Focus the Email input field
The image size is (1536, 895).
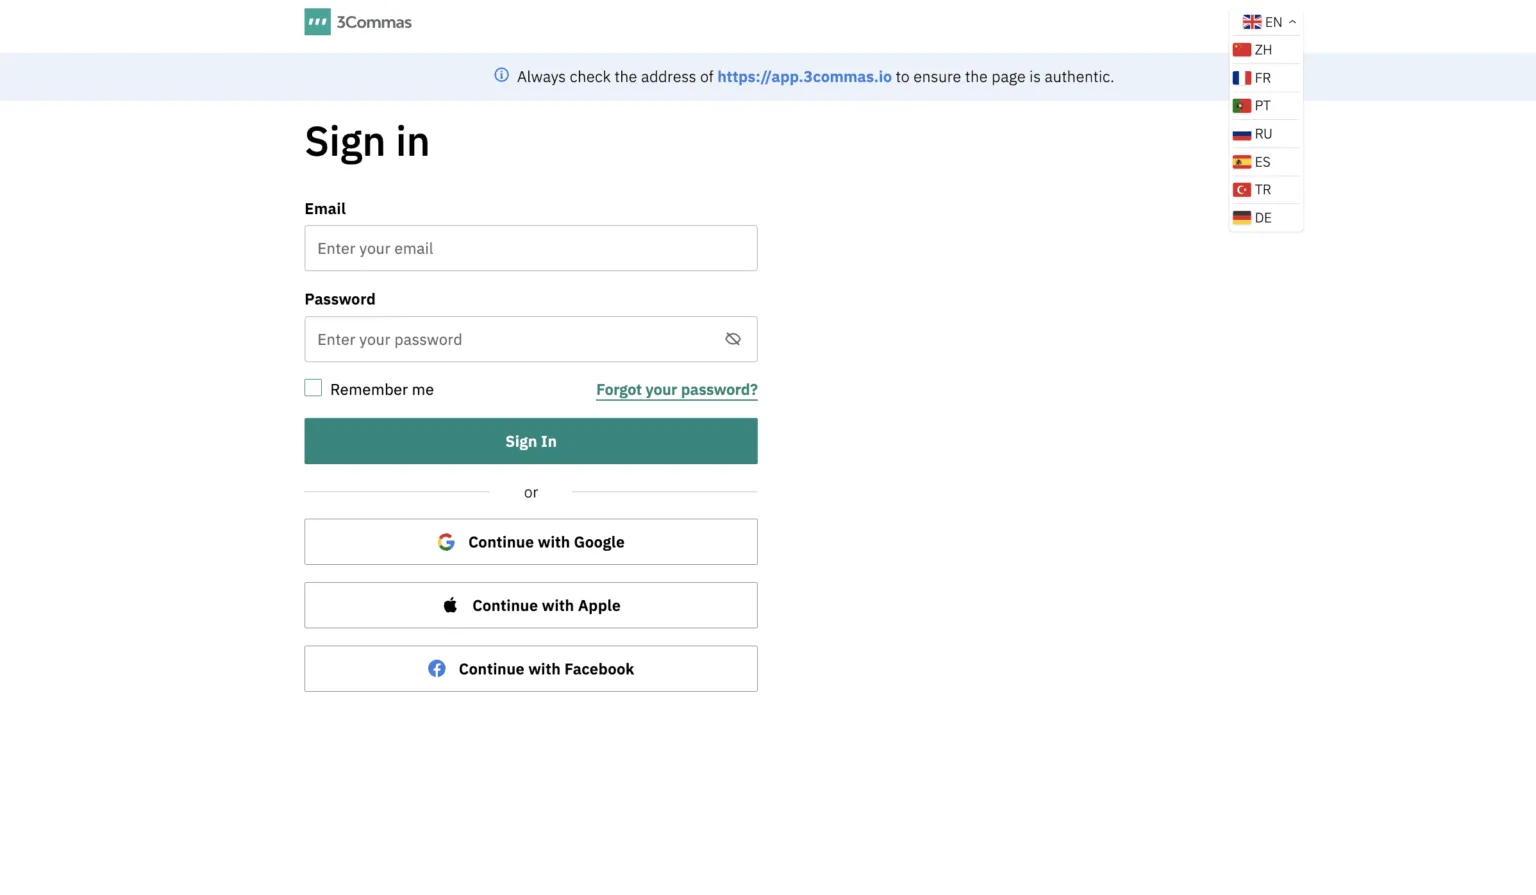click(x=531, y=248)
